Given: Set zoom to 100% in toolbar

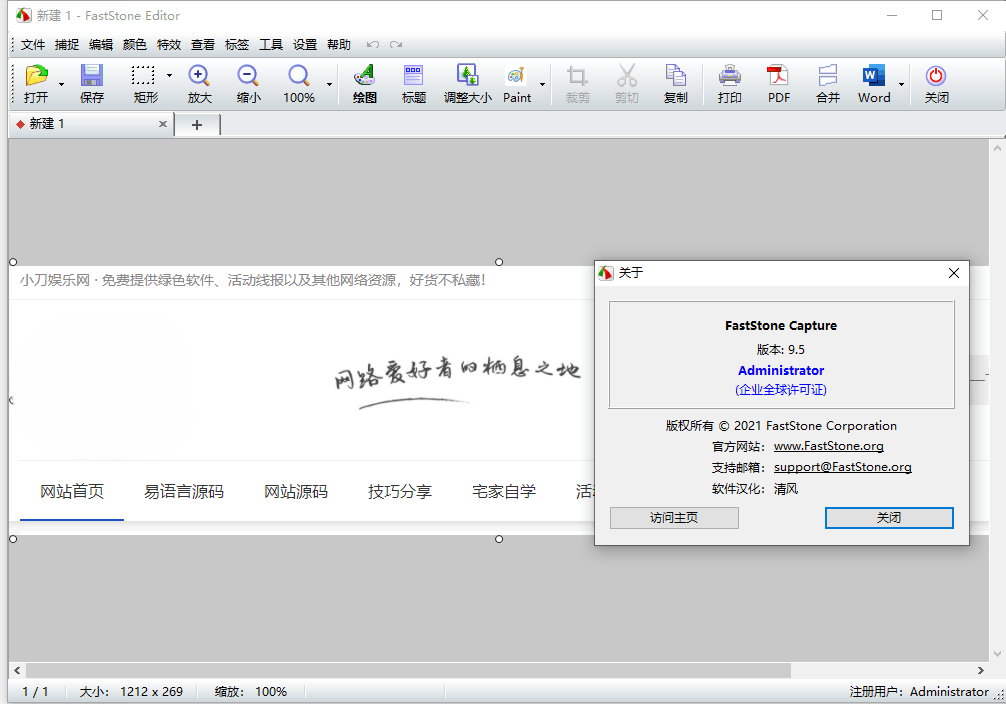Looking at the screenshot, I should 299,83.
